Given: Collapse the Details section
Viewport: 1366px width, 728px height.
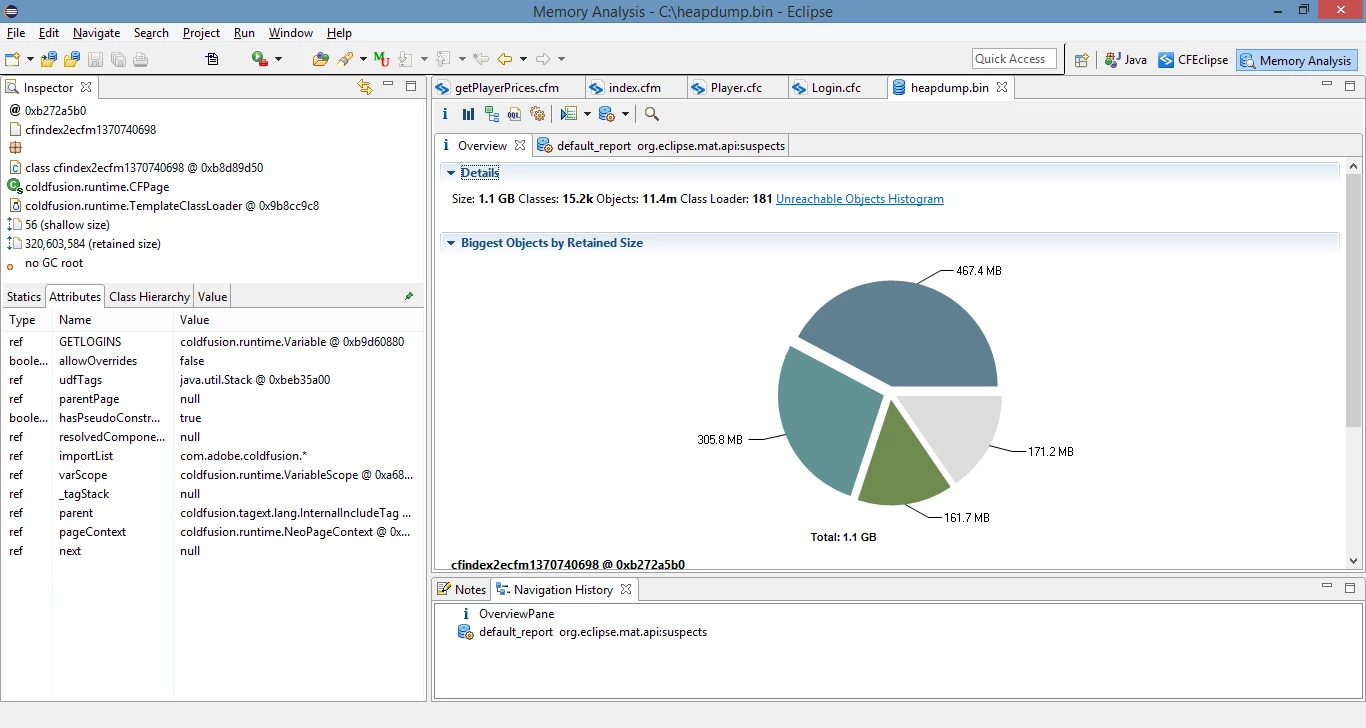Looking at the screenshot, I should click(450, 173).
